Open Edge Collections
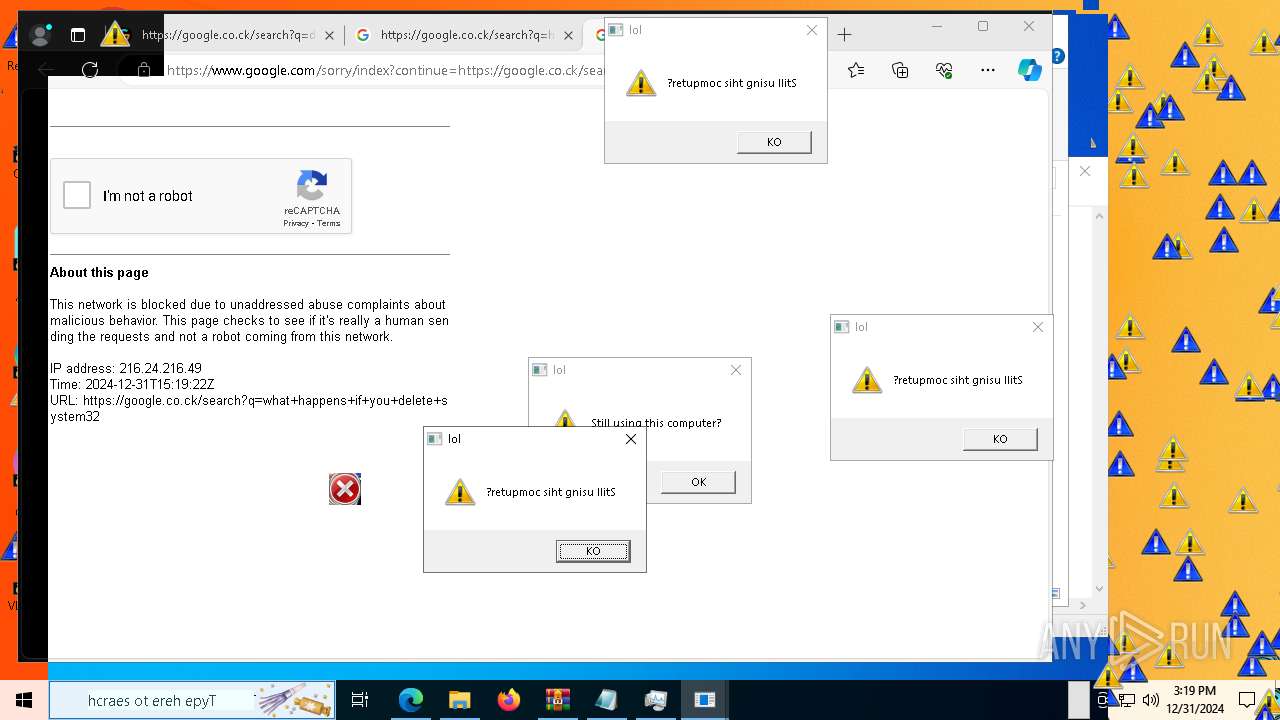The width and height of the screenshot is (1280, 720). tap(900, 70)
